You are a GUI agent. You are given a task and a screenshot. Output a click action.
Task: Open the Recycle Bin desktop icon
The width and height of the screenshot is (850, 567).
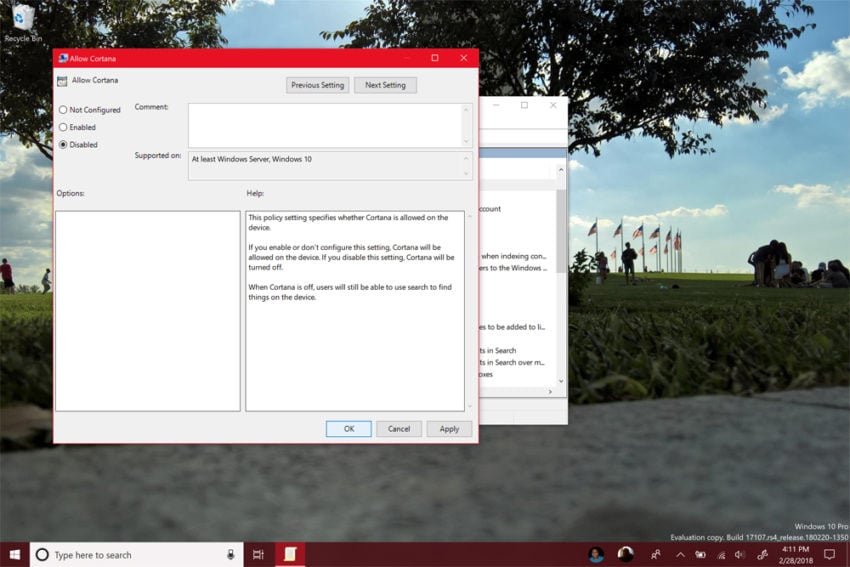point(22,23)
